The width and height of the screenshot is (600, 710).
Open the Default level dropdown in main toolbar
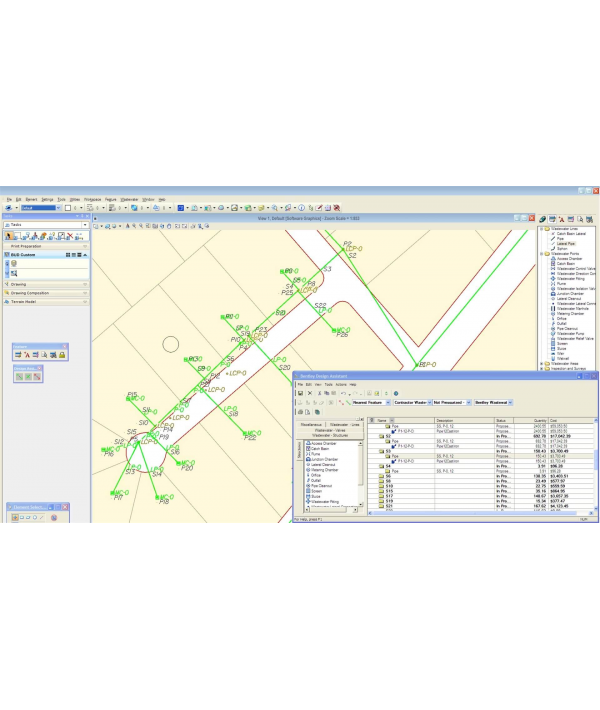tap(58, 208)
